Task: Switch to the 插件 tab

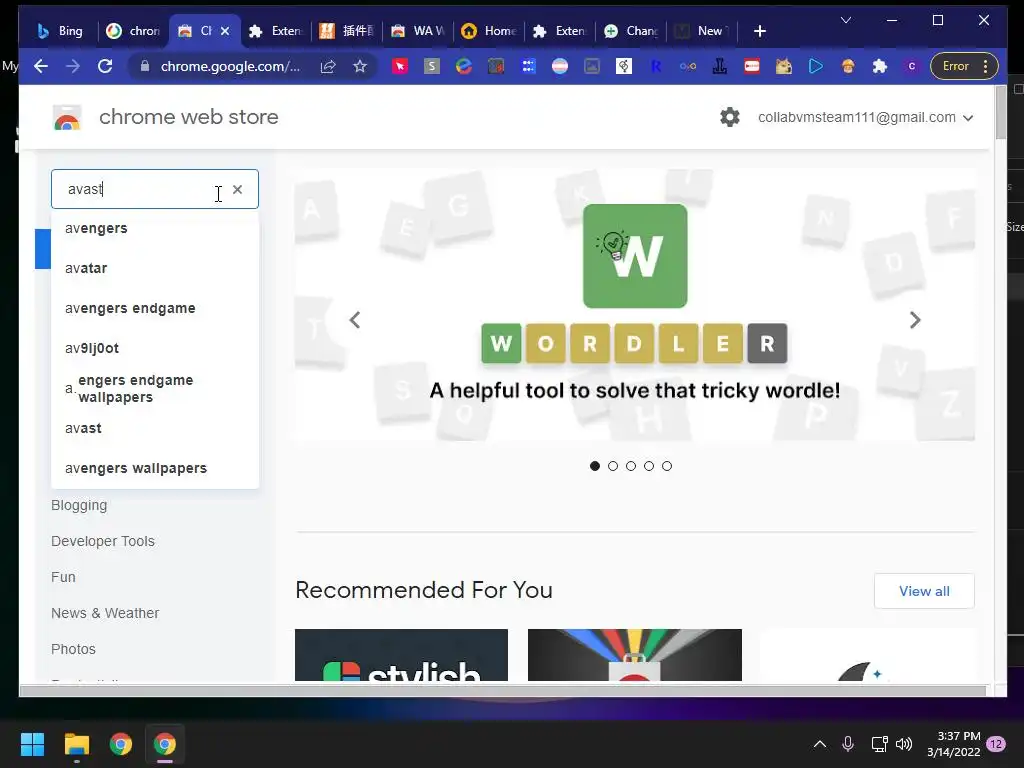Action: (x=347, y=31)
